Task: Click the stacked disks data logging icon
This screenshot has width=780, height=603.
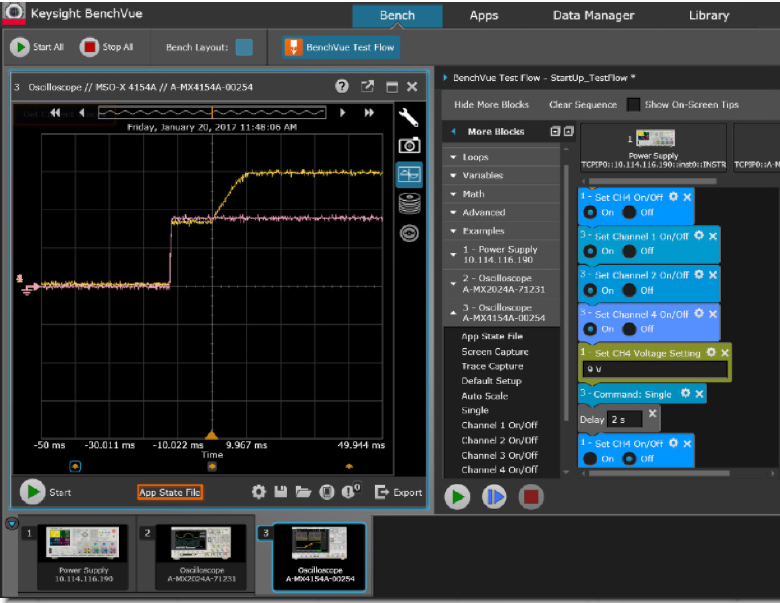Action: [x=409, y=203]
